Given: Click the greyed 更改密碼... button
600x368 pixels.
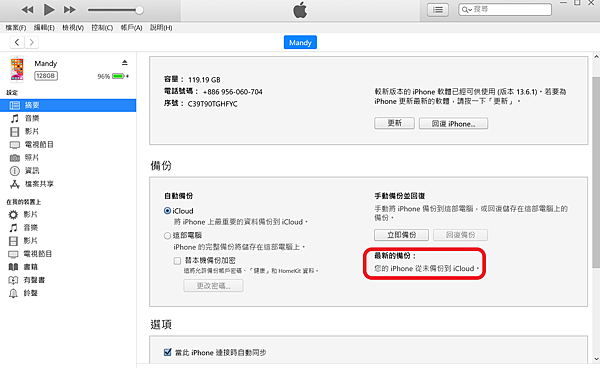Looking at the screenshot, I should pyautogui.click(x=213, y=286).
